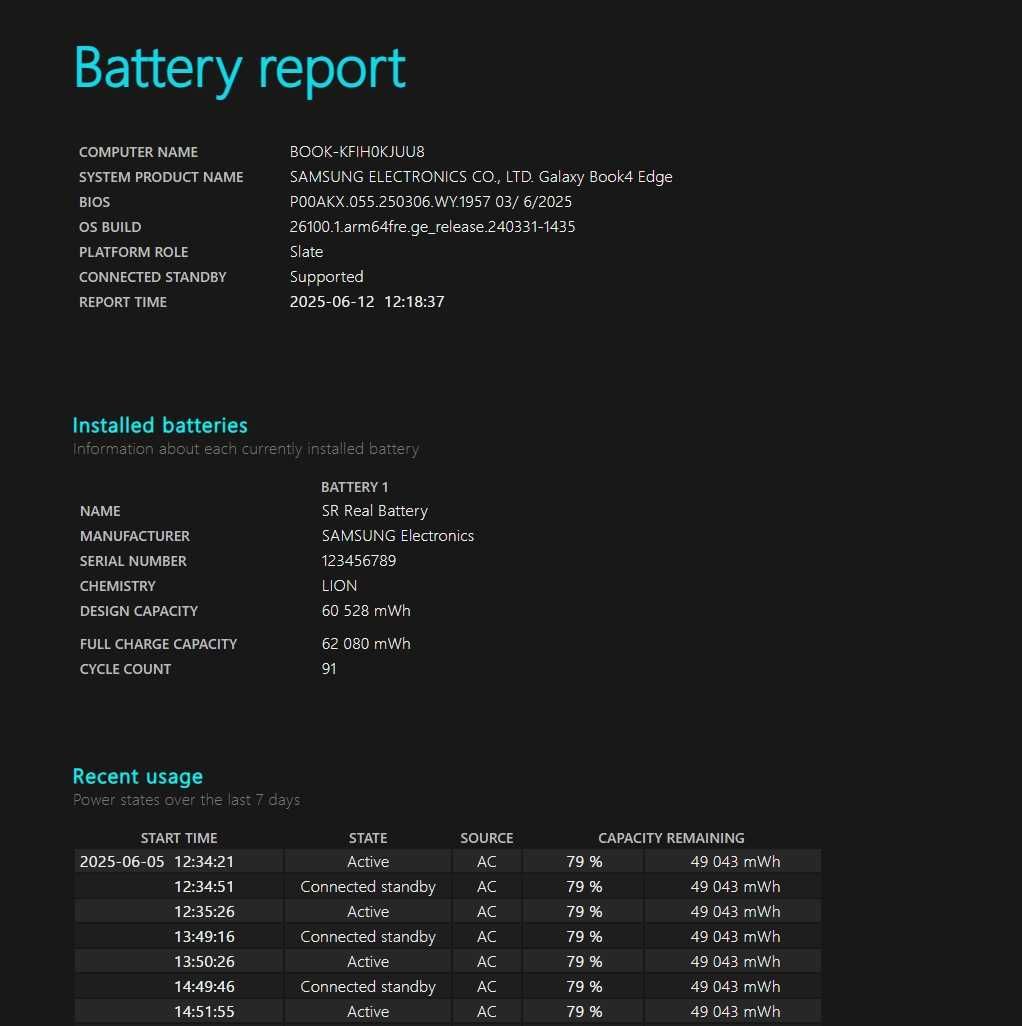The image size is (1022, 1026).
Task: Select cycle count value 91
Action: 329,669
